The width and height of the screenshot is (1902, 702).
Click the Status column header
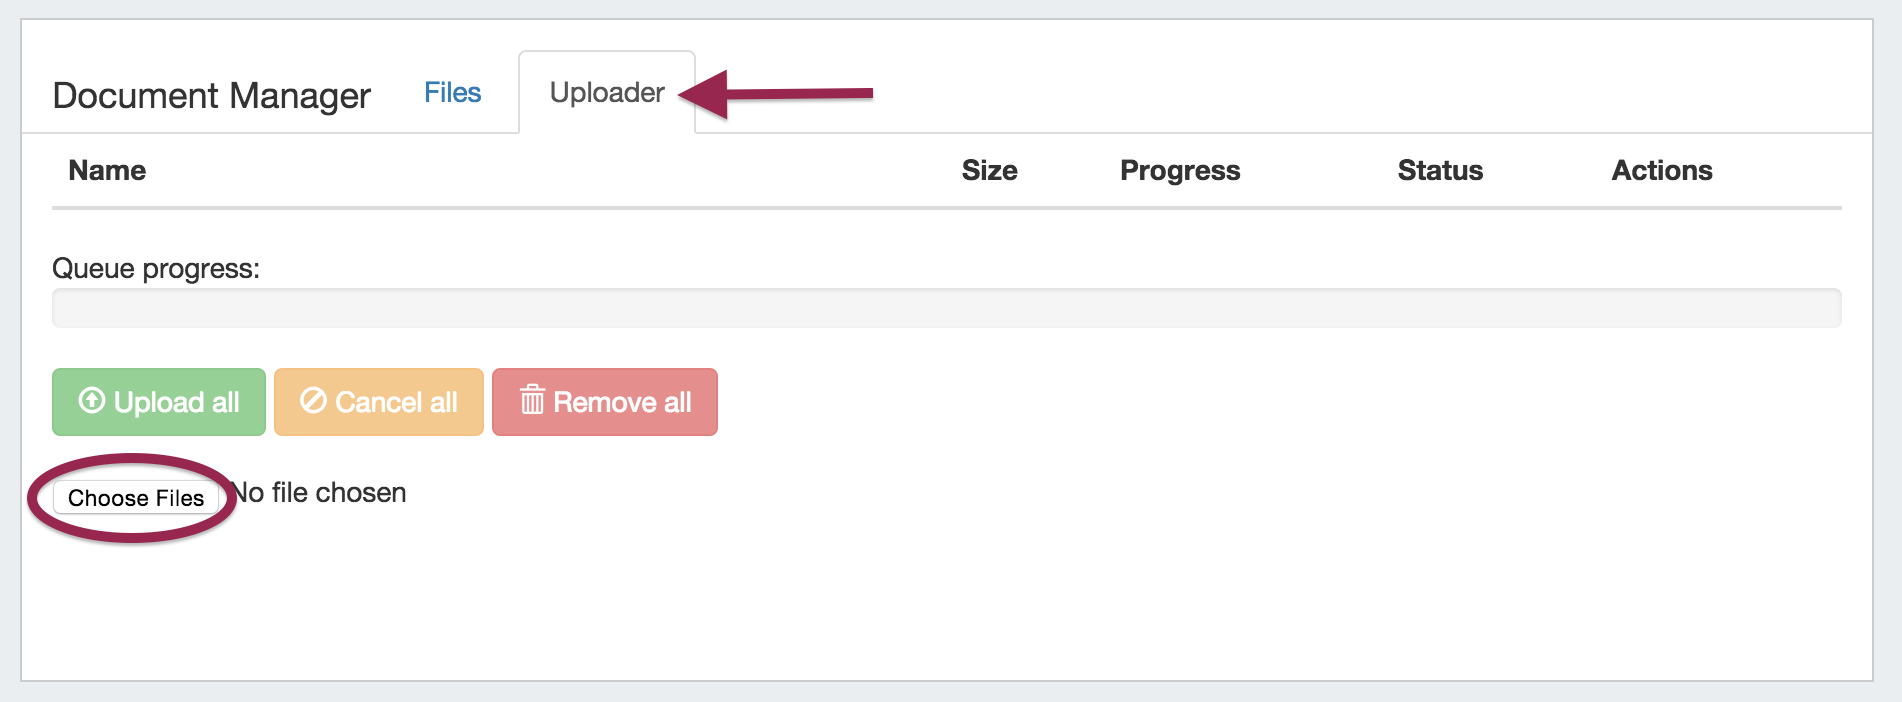pos(1439,171)
